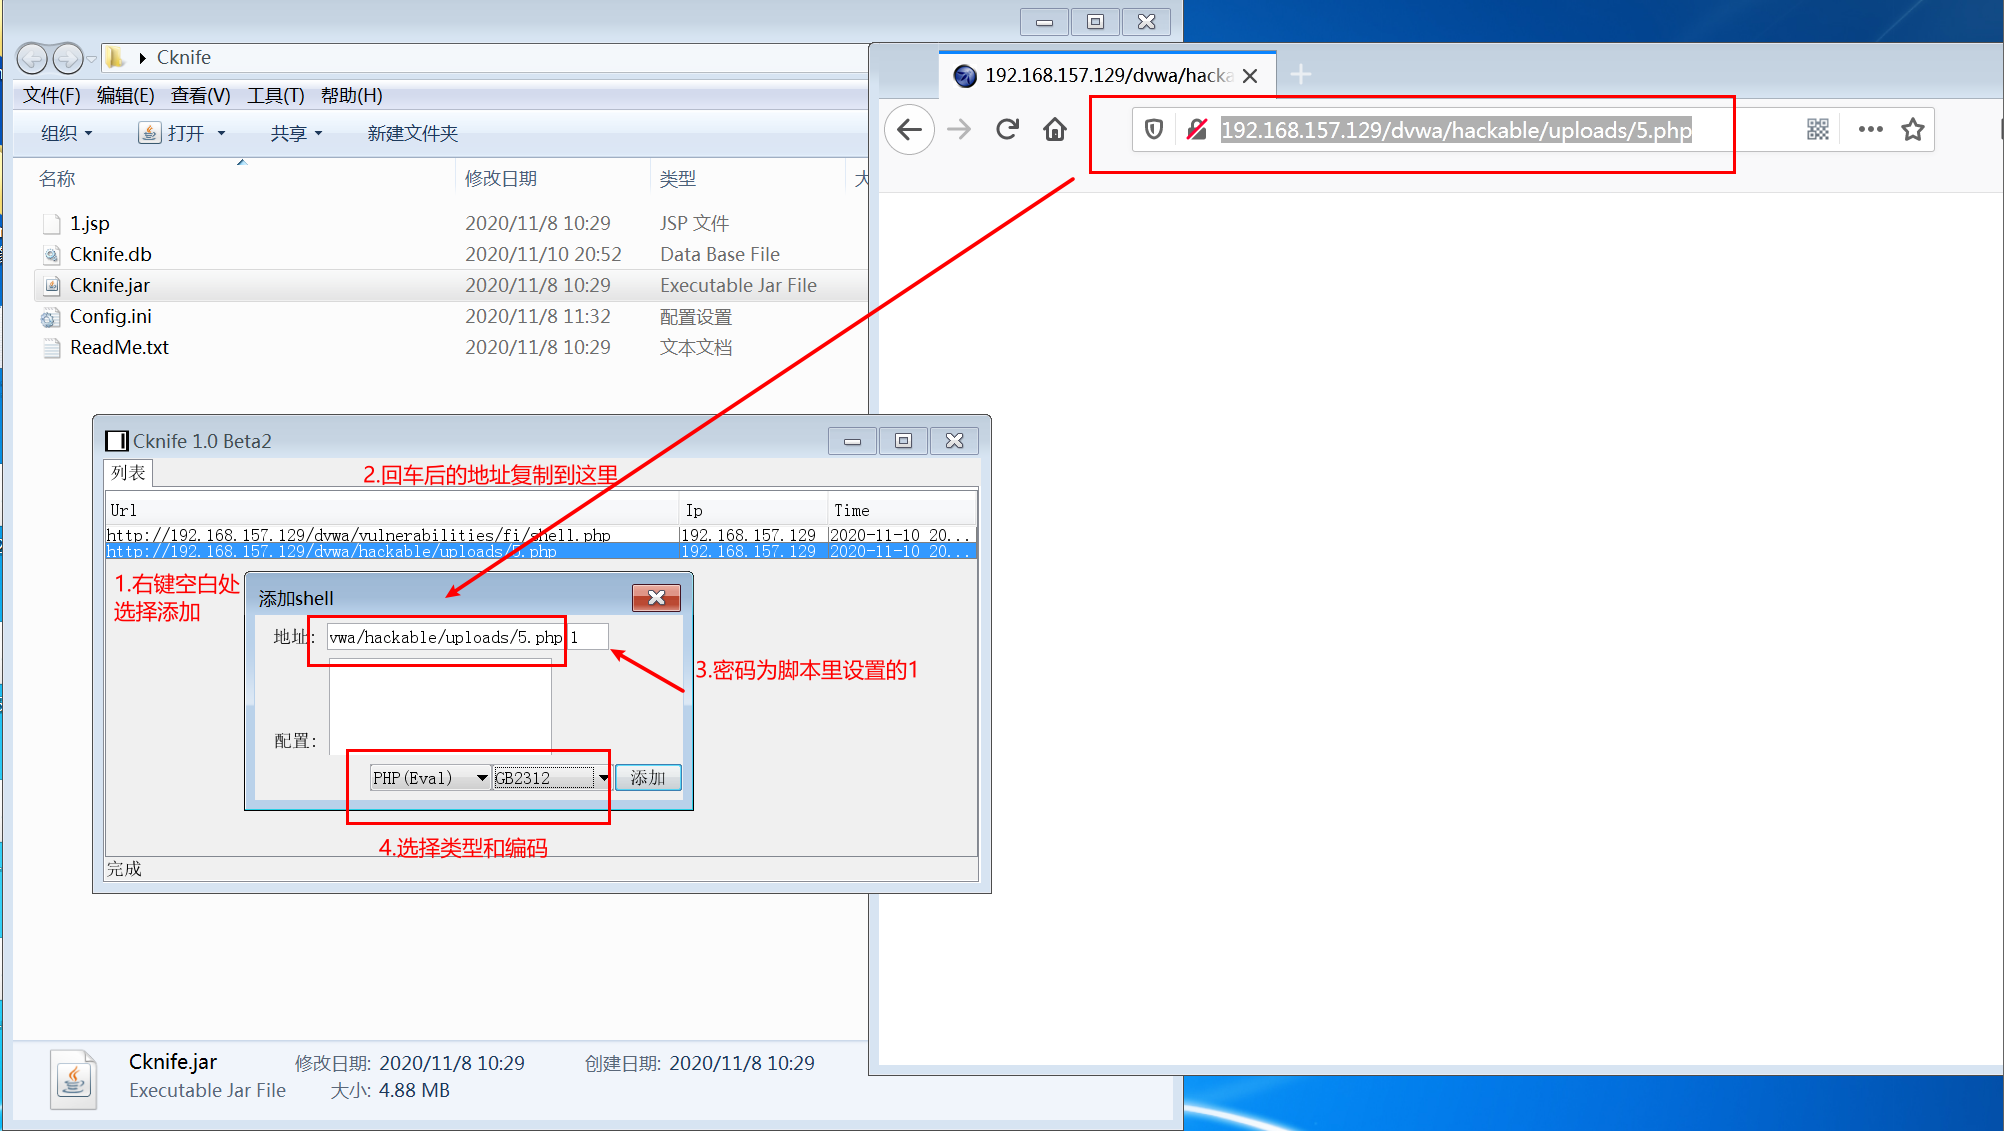Viewport: 2004px width, 1131px height.
Task: Click the browser back arrow button
Action: (x=909, y=130)
